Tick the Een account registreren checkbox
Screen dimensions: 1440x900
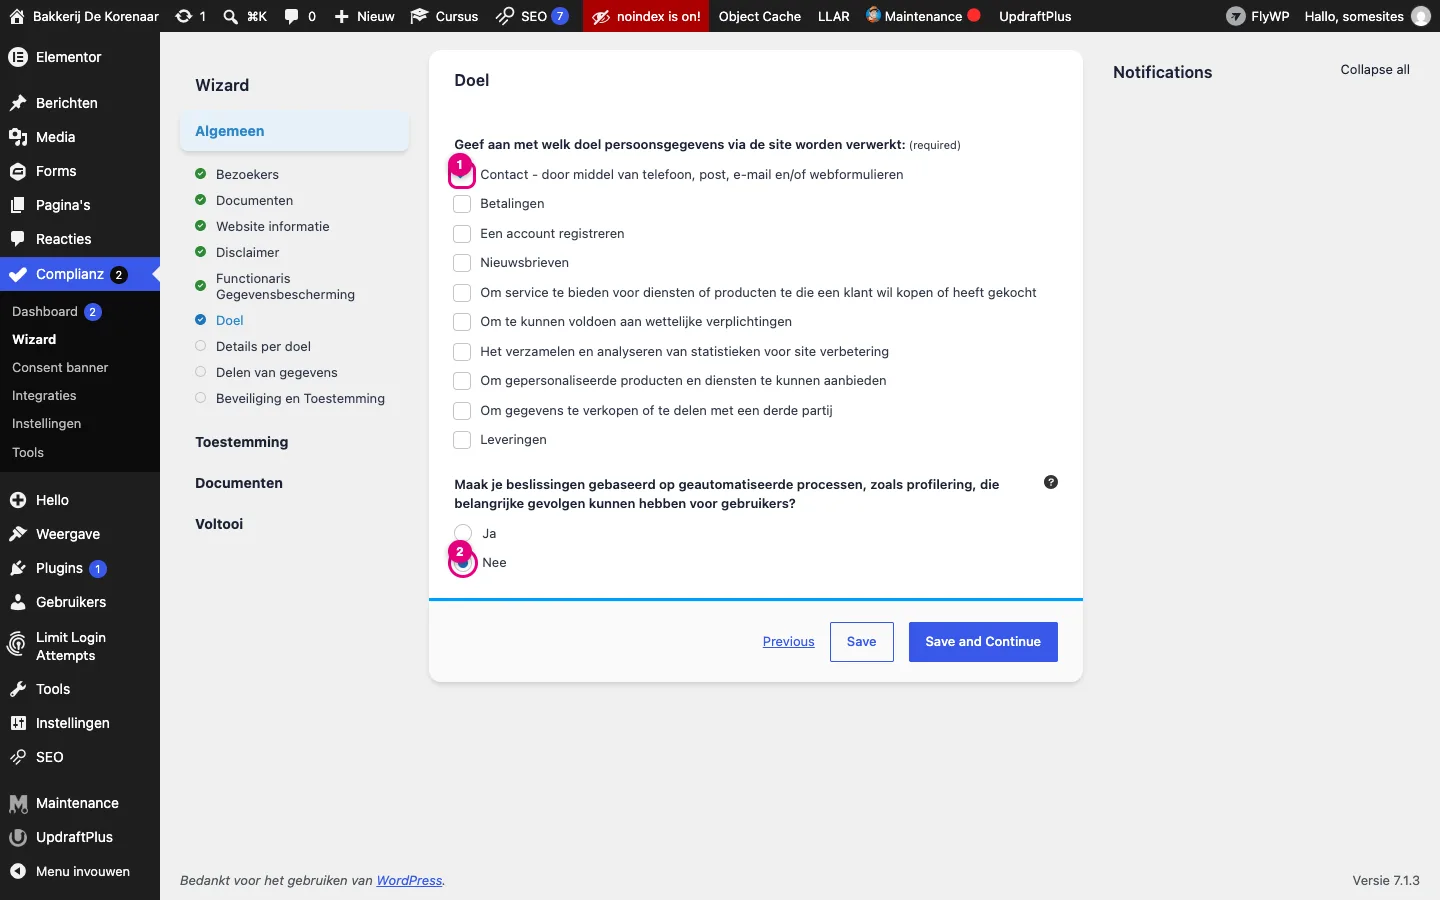coord(462,234)
